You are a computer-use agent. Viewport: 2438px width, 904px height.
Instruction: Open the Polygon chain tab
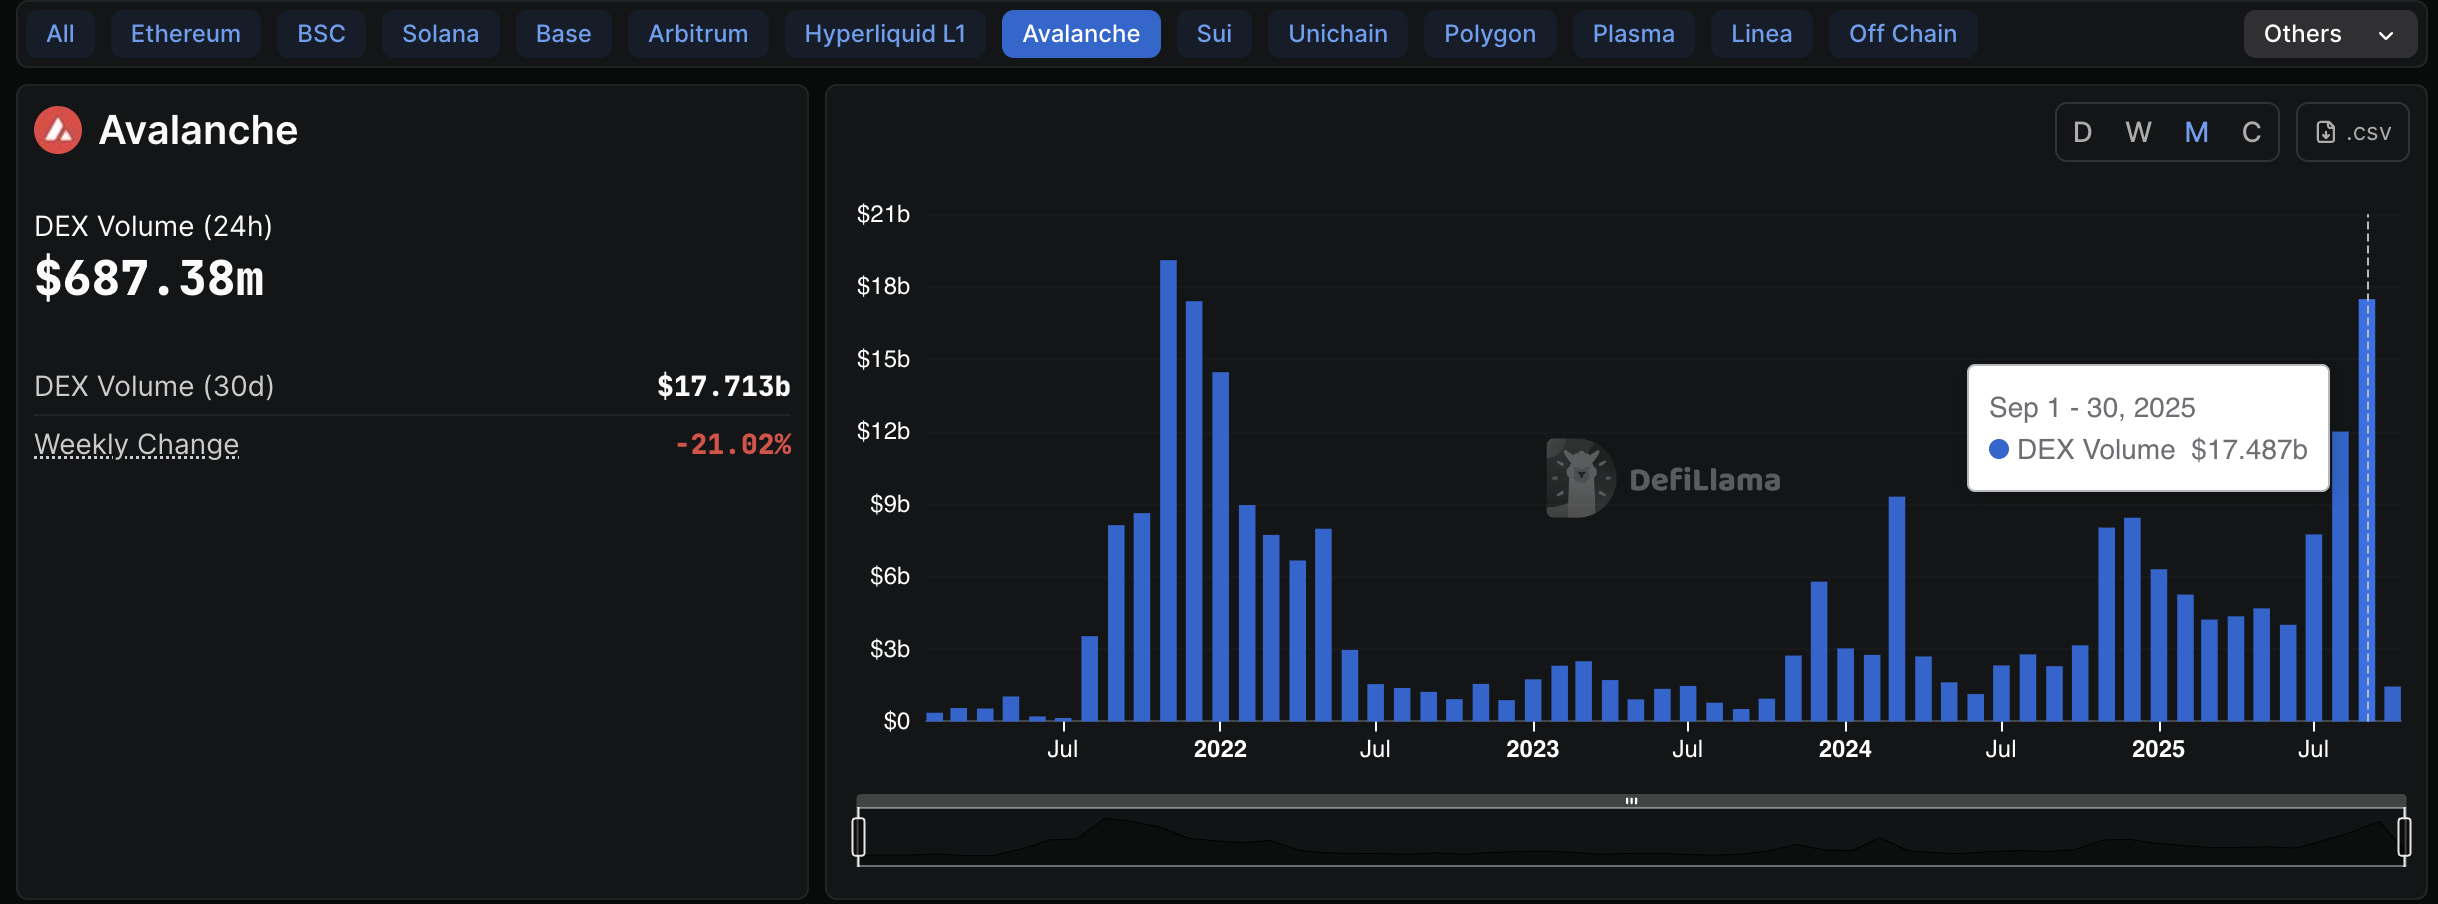[1489, 33]
